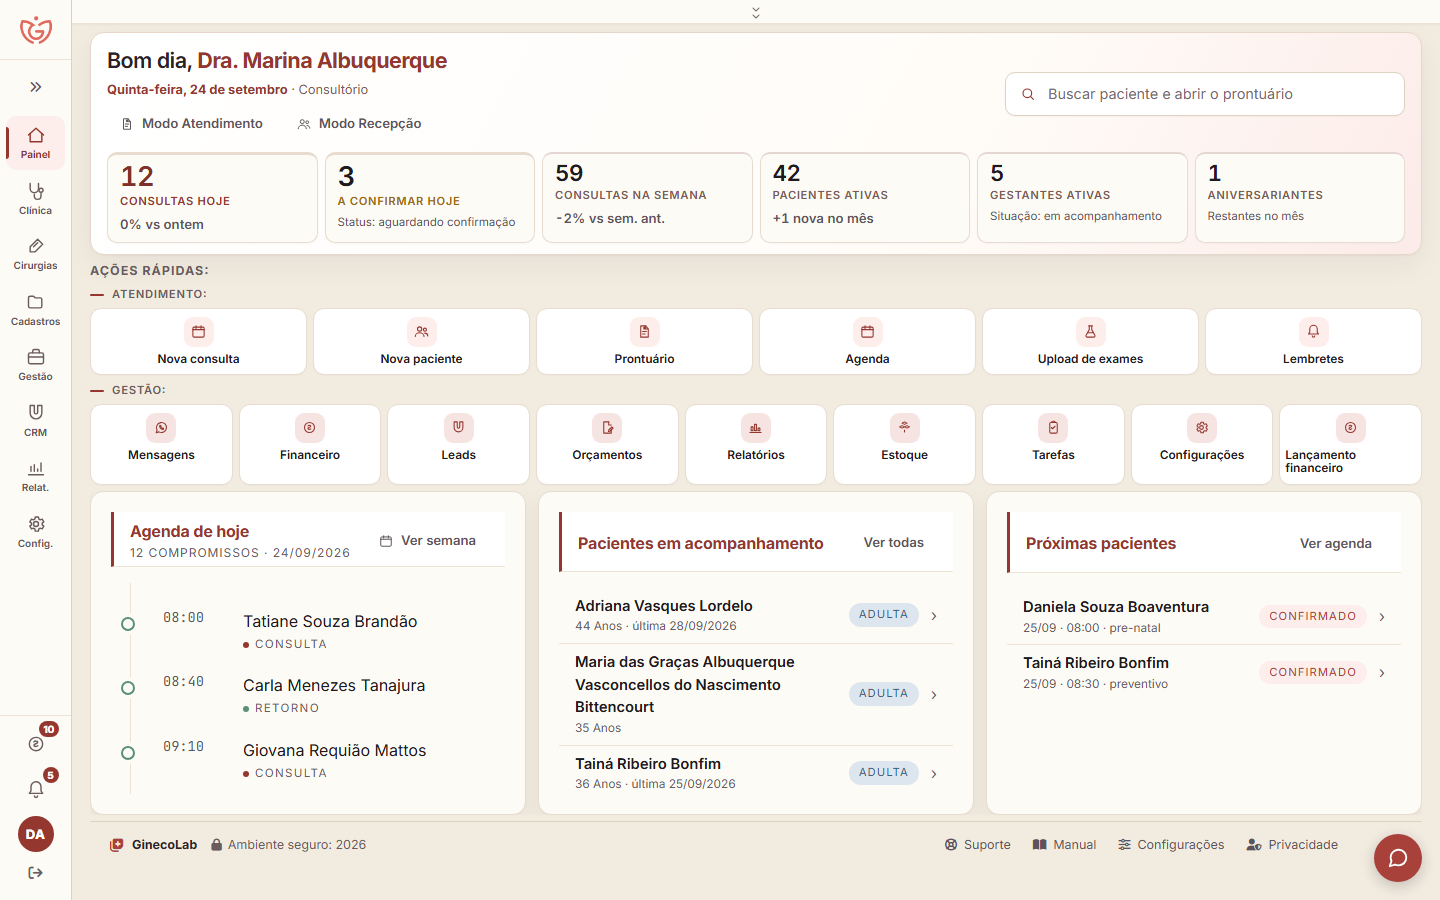Viewport: 1440px width, 900px height.
Task: Open the sidebar icon with badge 10
Action: [36, 743]
